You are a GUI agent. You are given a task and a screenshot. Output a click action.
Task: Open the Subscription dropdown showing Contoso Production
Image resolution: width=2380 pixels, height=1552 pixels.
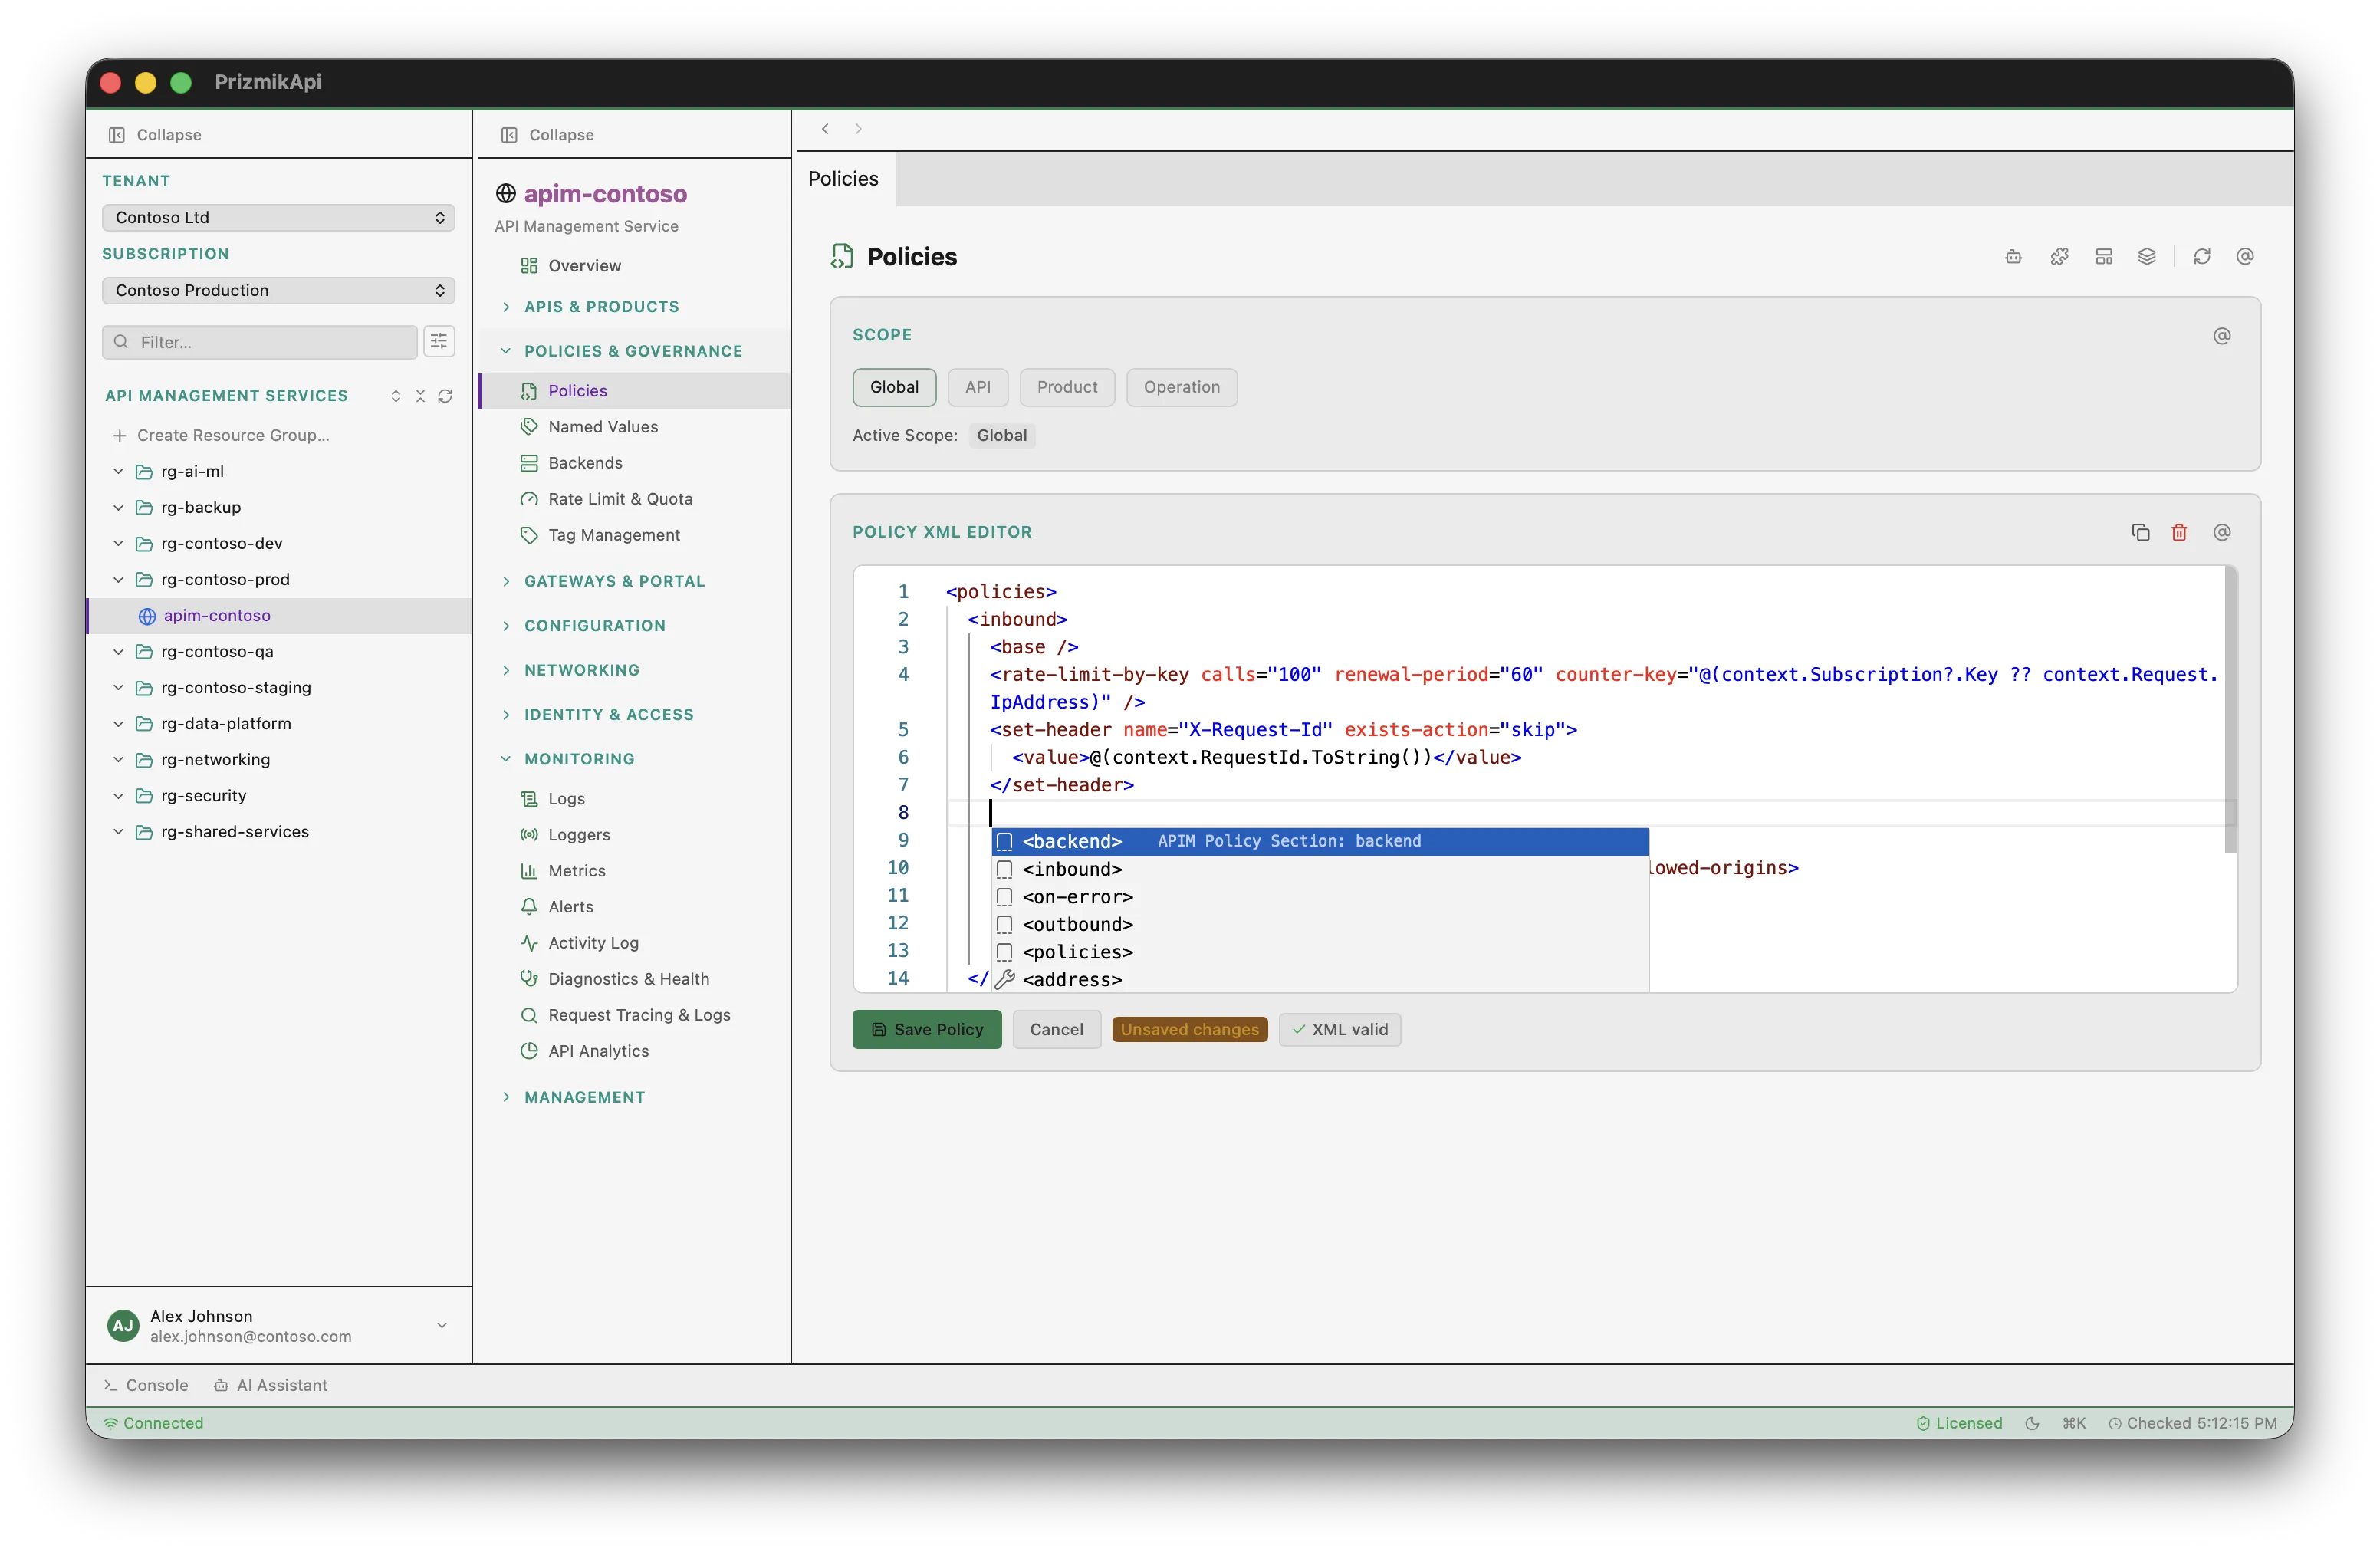pyautogui.click(x=278, y=290)
